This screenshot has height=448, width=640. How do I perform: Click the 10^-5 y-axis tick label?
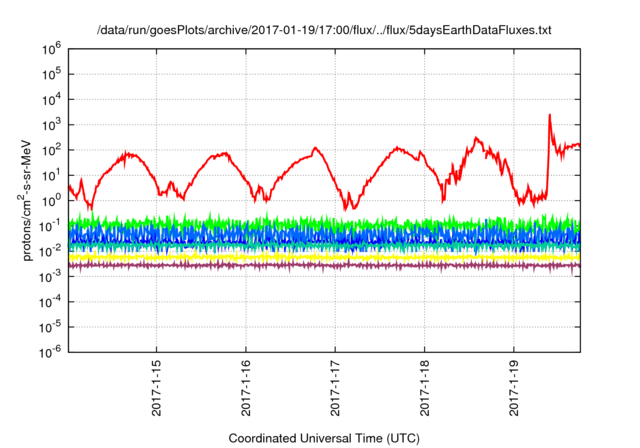click(50, 328)
